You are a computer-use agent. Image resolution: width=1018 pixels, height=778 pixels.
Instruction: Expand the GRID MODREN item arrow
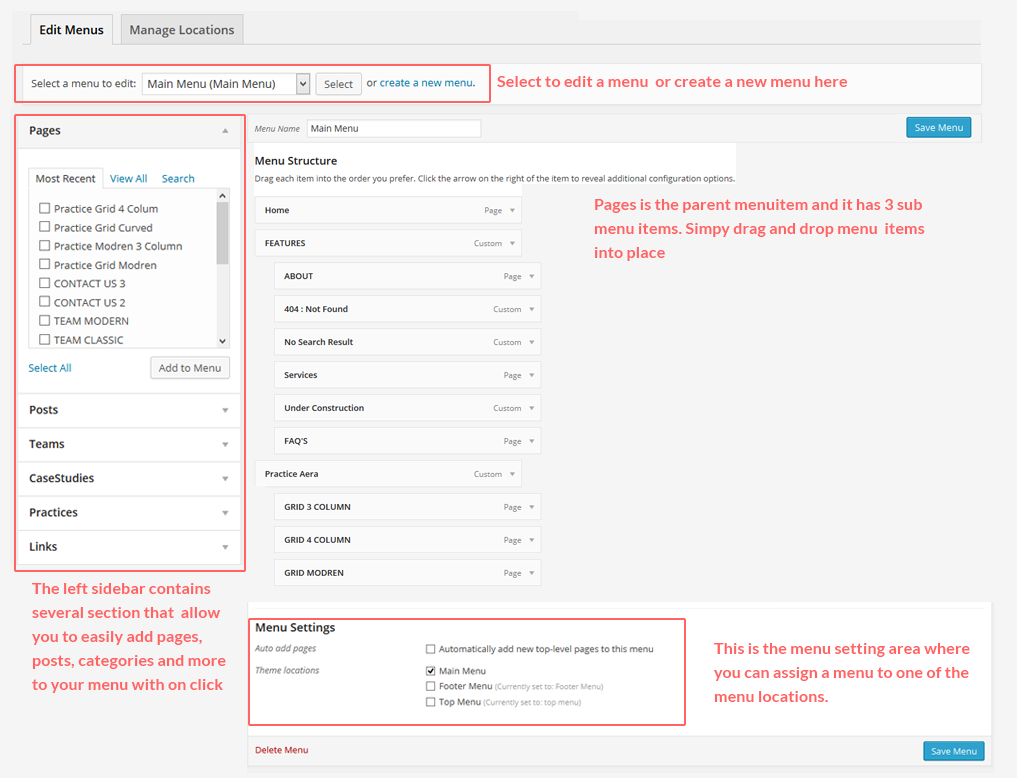531,574
